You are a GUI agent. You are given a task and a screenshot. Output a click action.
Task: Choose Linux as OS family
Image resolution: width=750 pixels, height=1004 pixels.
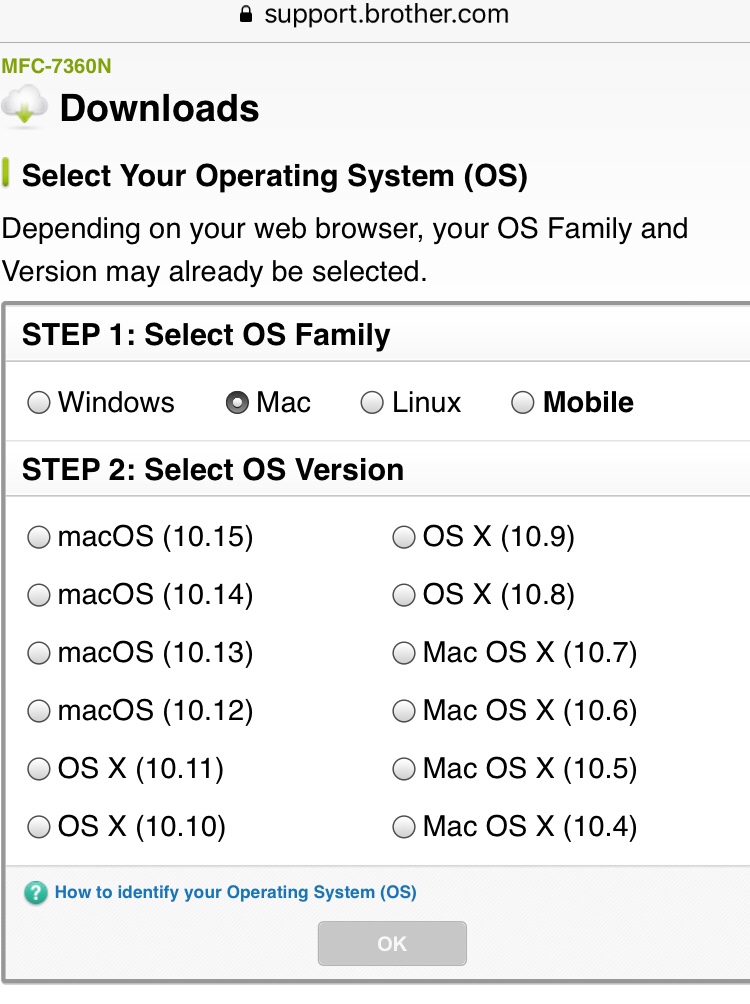click(372, 403)
